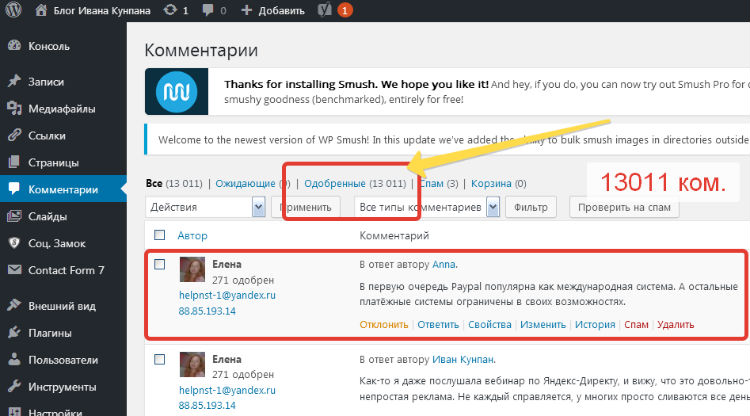Click Елена's avatar in the Иван Кунпан reply row
Viewport: 750px width, 416px height.
point(192,364)
